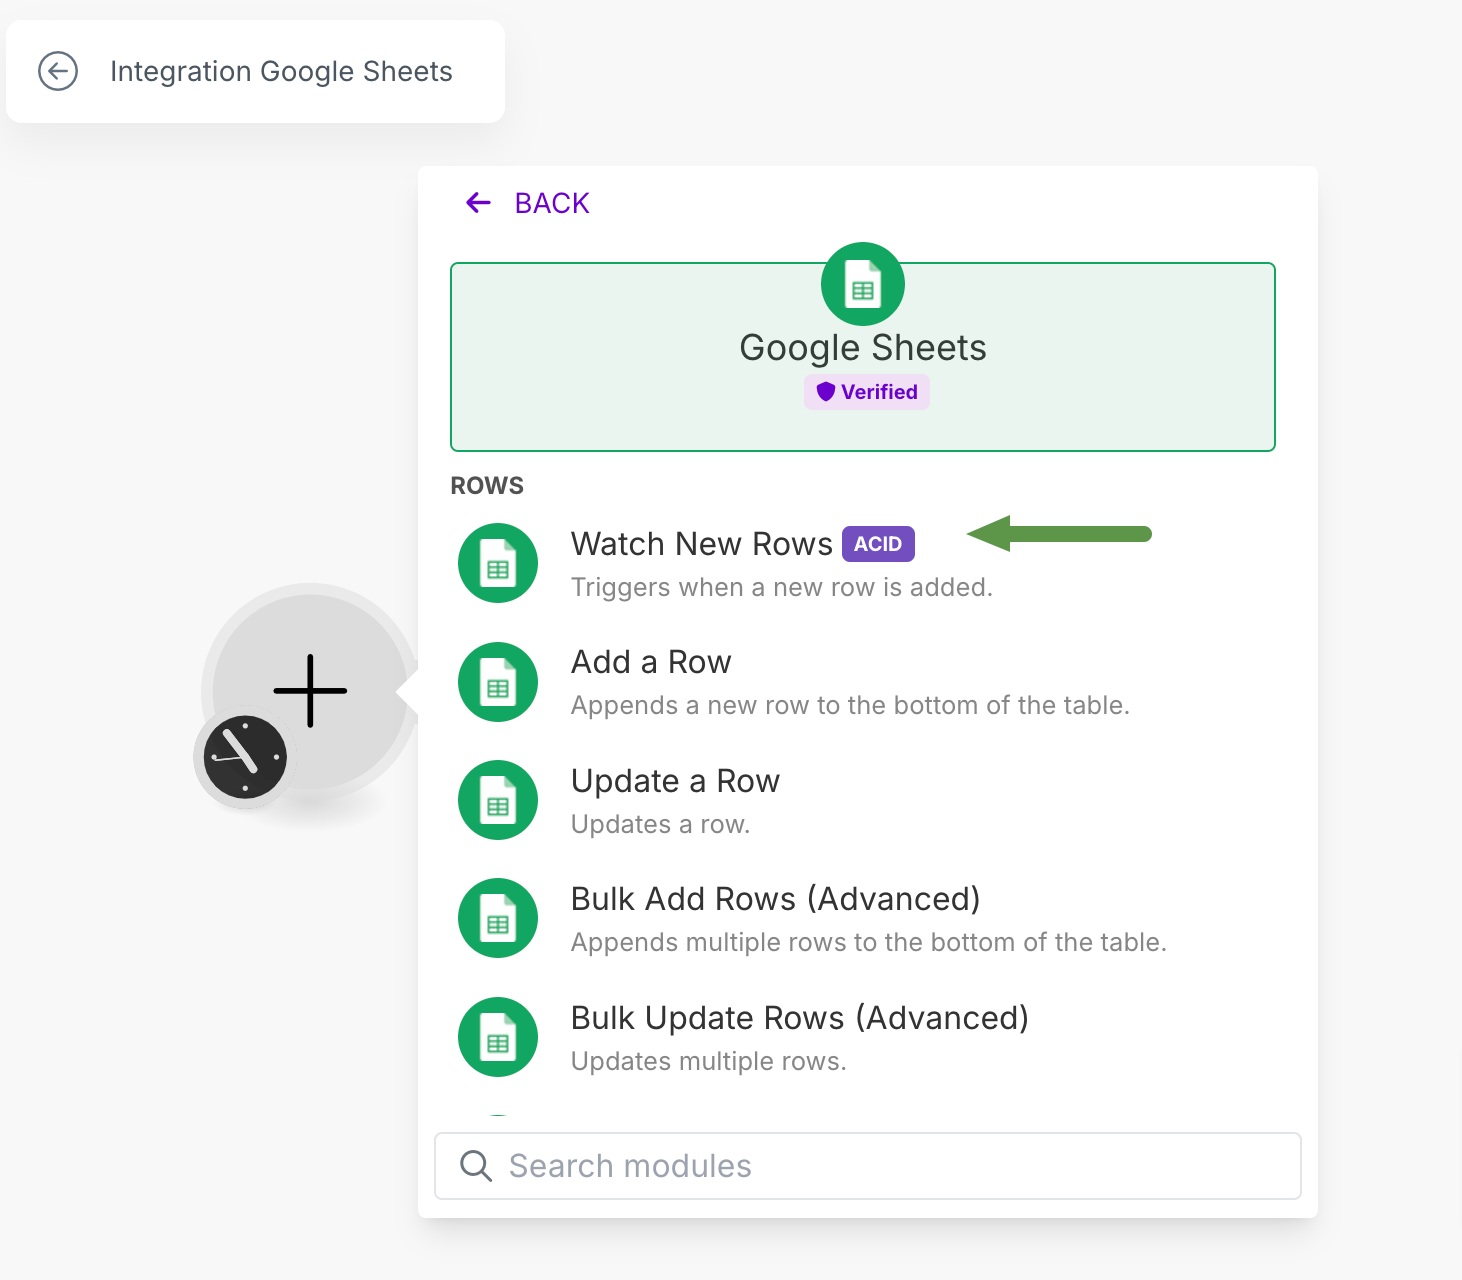Click the shield icon in the Verified badge
The width and height of the screenshot is (1462, 1280).
pos(825,392)
